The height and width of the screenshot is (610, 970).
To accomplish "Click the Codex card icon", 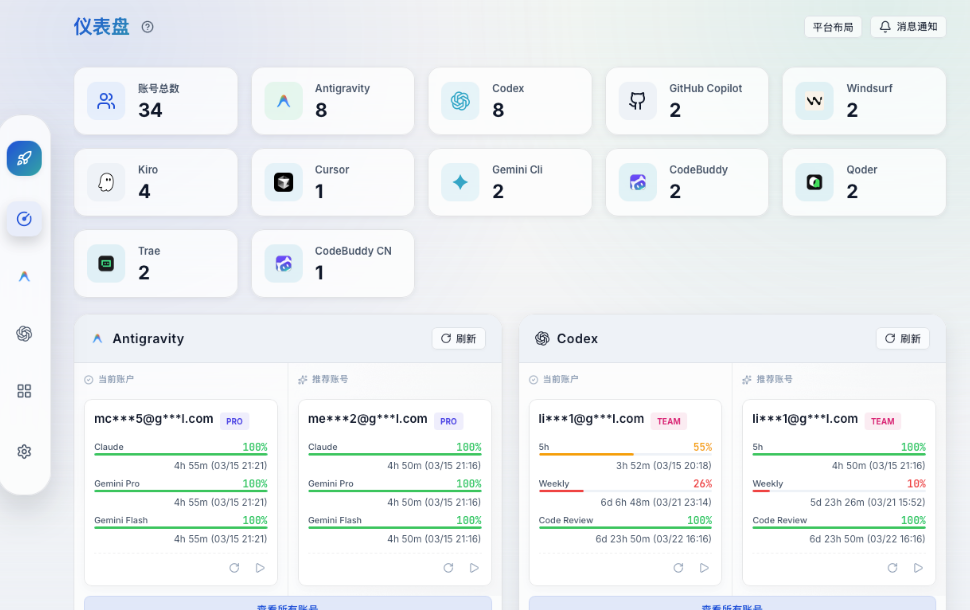I will pos(460,101).
